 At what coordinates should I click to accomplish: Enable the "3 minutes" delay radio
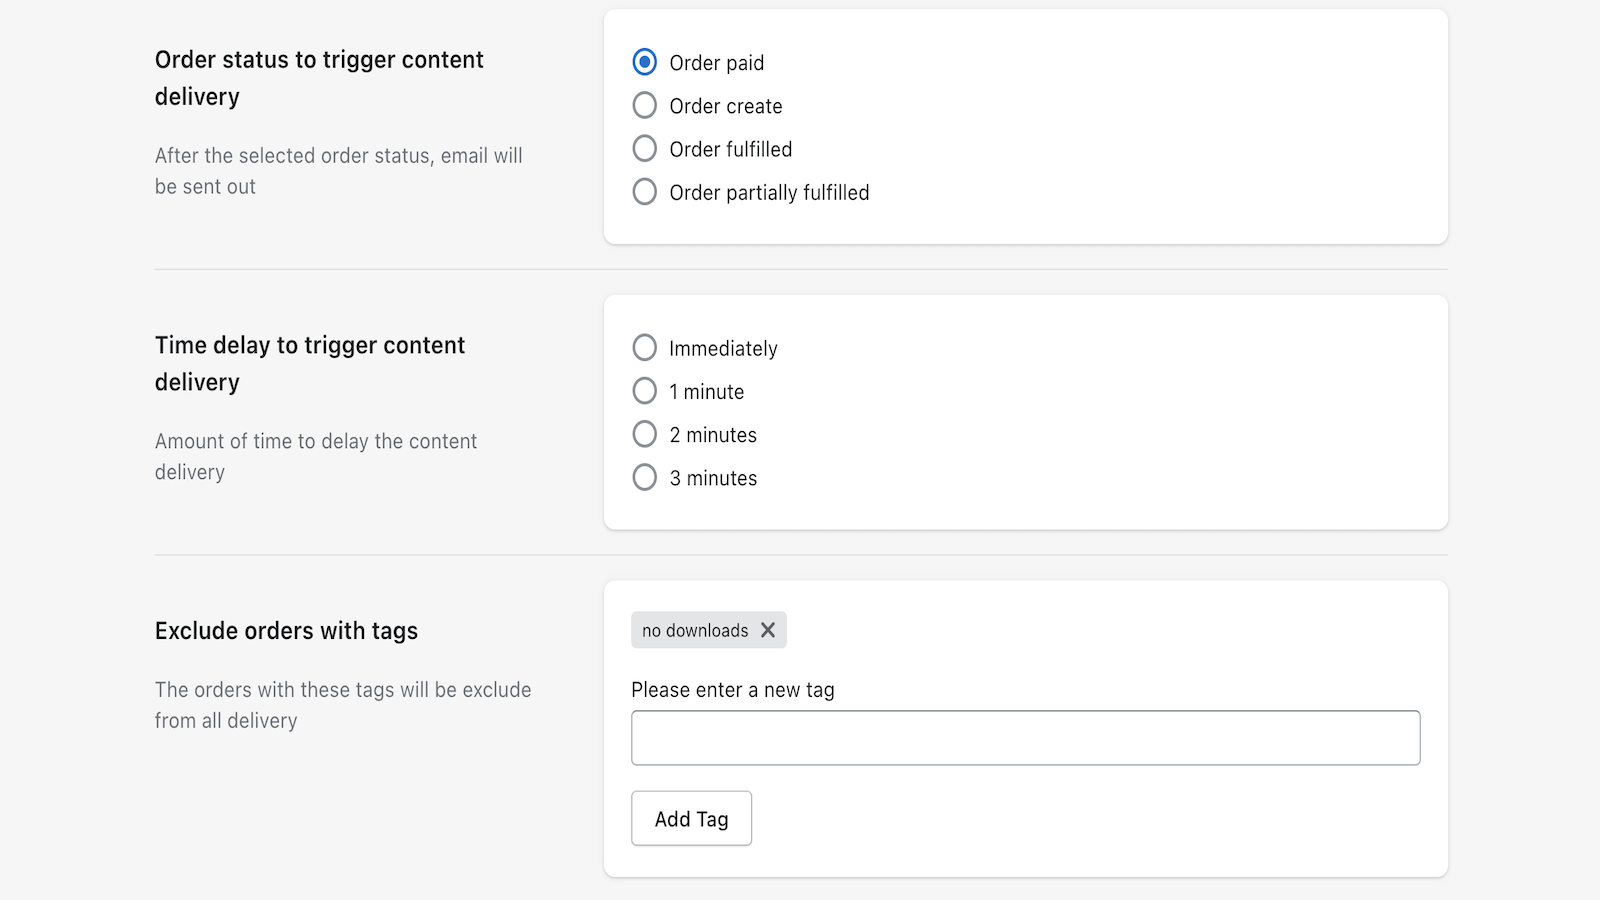[644, 477]
